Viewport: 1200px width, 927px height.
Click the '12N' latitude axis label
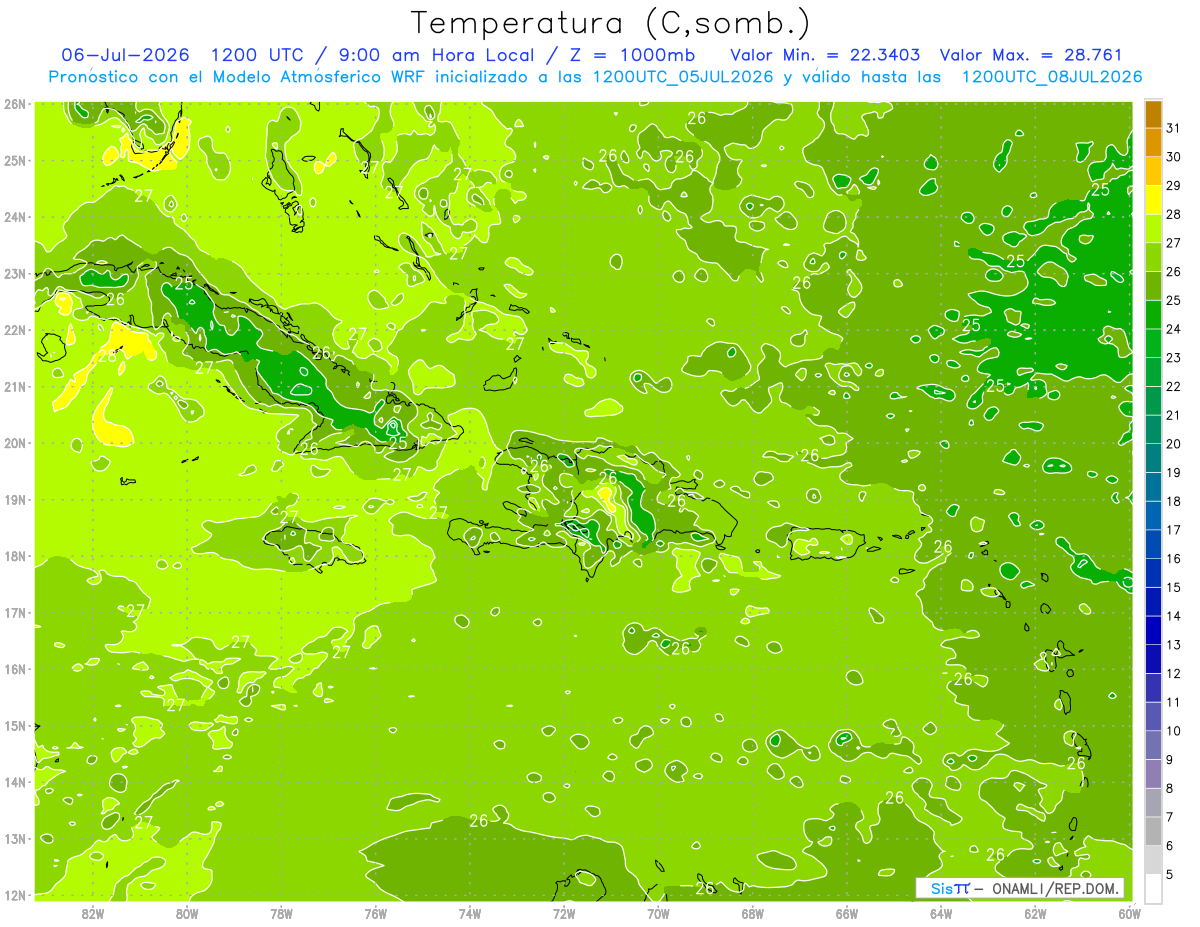point(15,895)
